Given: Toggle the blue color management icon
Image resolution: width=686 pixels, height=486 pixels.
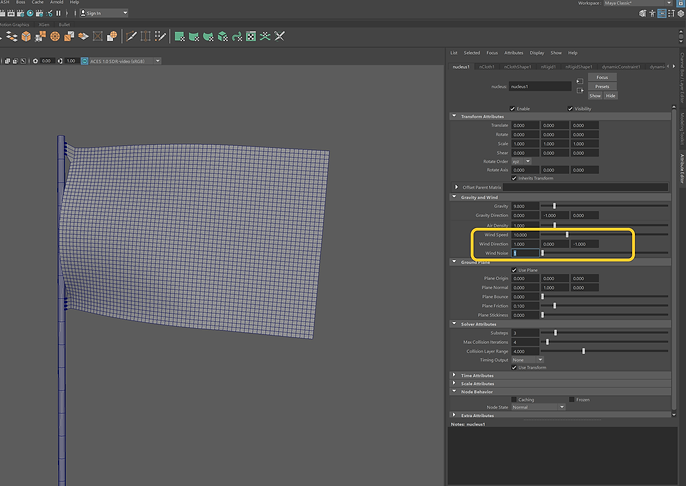Looking at the screenshot, I should (x=85, y=61).
